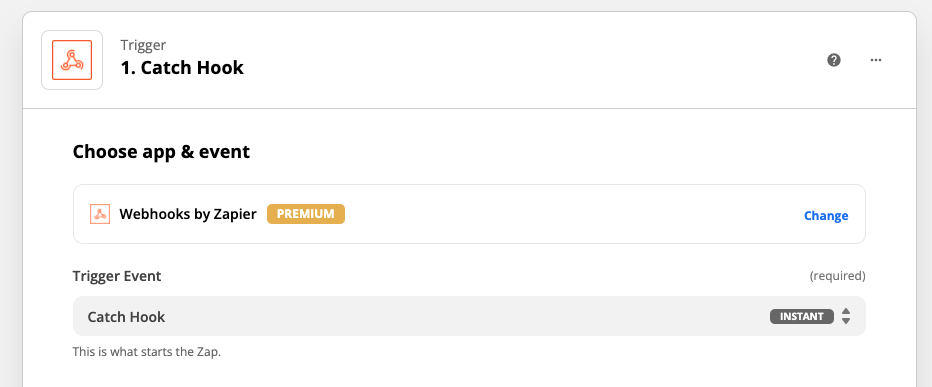Screen dimensions: 932x387
Task: Click Change to switch the app
Action: click(x=826, y=216)
